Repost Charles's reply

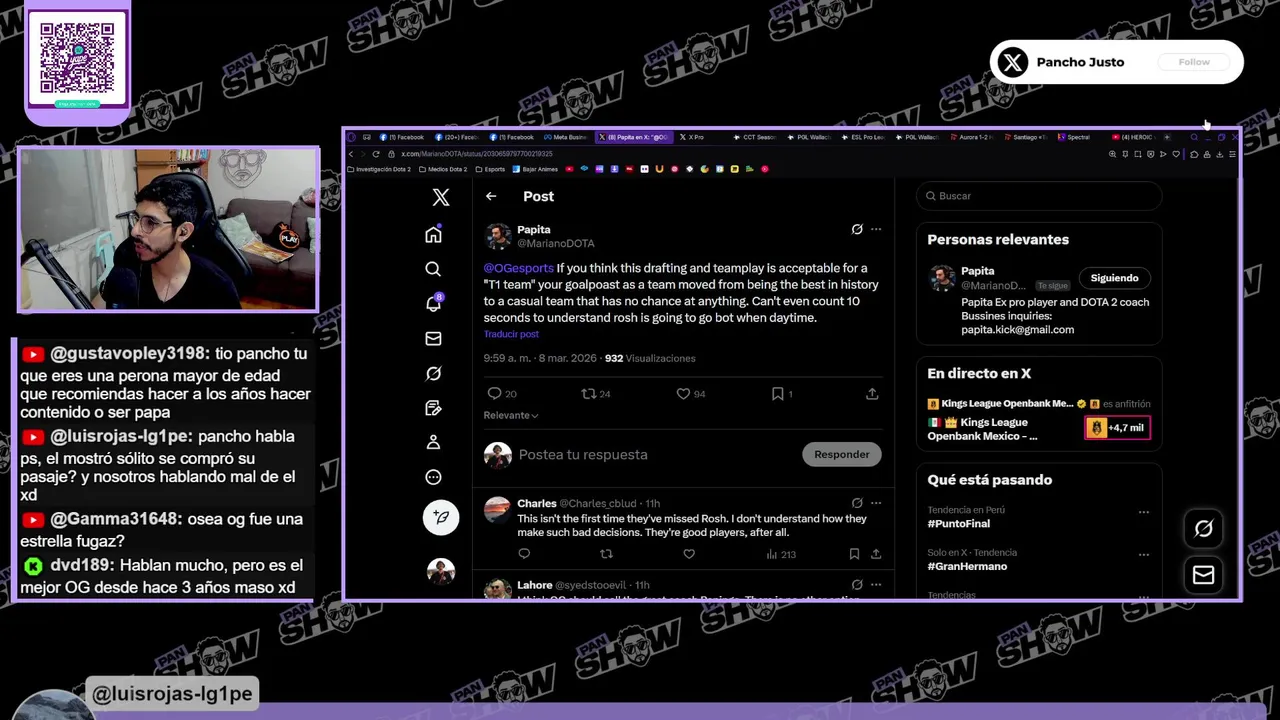tap(605, 554)
